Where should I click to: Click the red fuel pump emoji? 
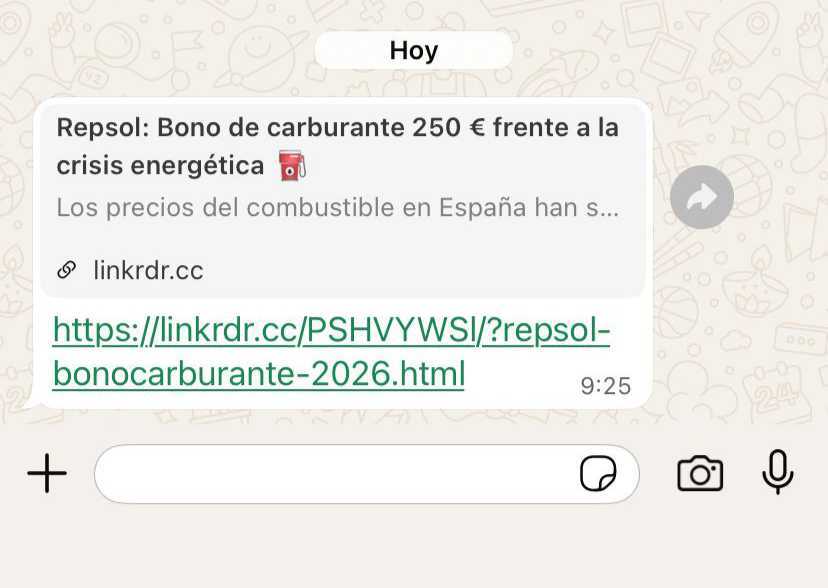tap(292, 165)
